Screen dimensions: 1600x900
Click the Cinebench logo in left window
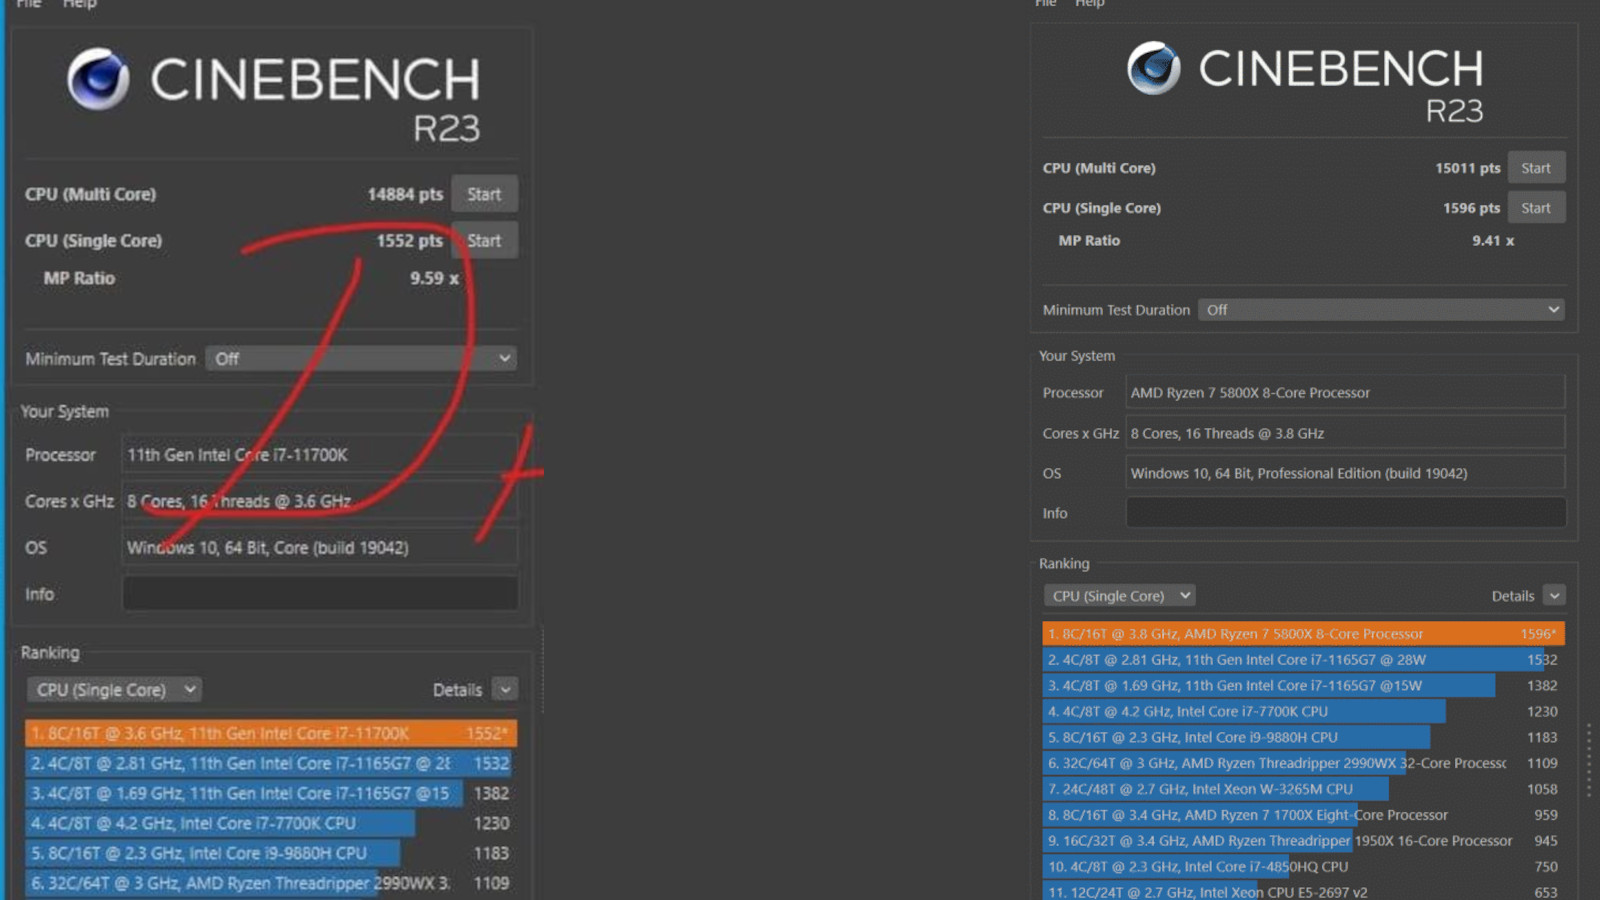(98, 79)
